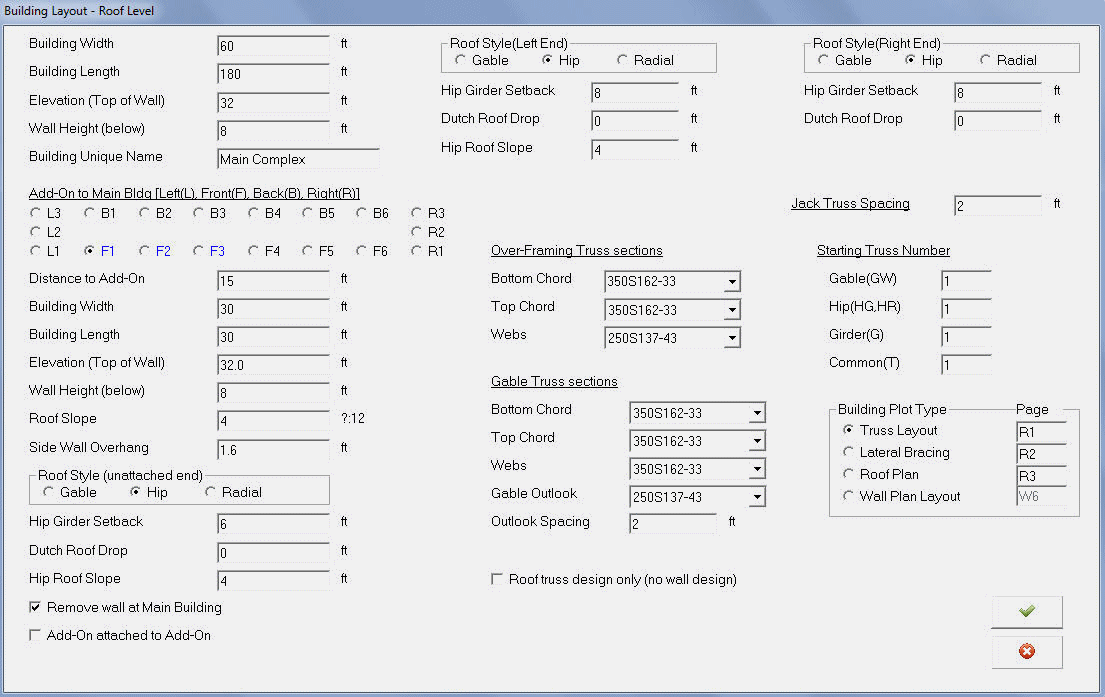Click the Side Wall Overhang field
The width and height of the screenshot is (1105, 697).
tap(272, 450)
